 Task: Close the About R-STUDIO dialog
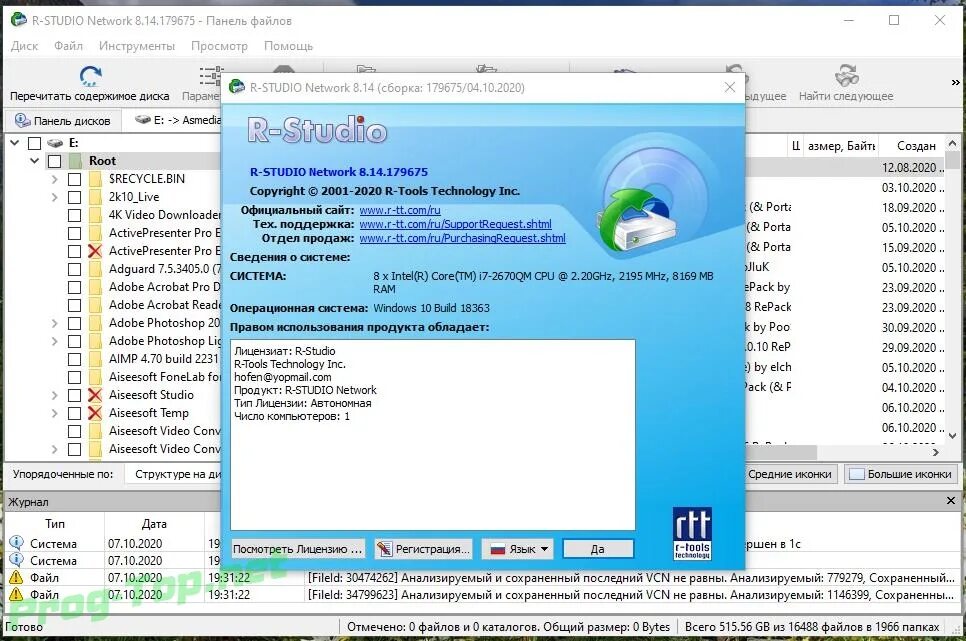pos(730,88)
